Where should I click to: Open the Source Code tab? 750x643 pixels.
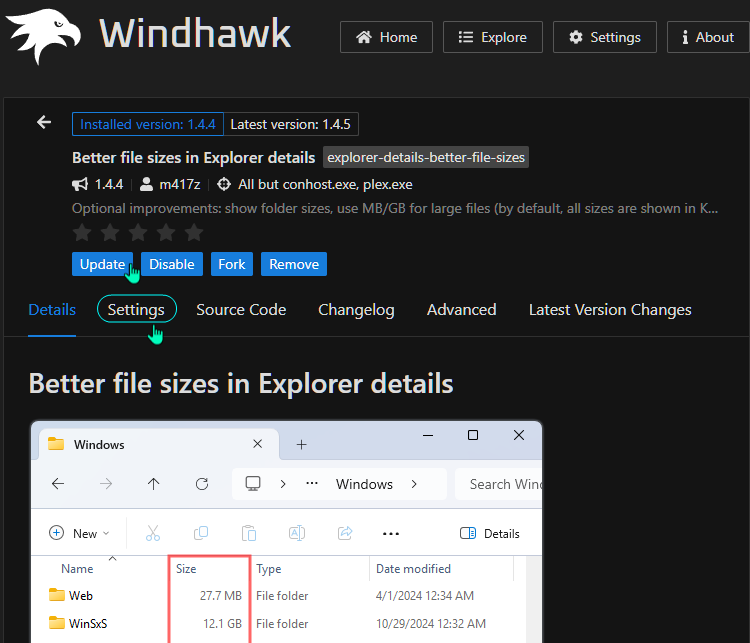pyautogui.click(x=241, y=310)
